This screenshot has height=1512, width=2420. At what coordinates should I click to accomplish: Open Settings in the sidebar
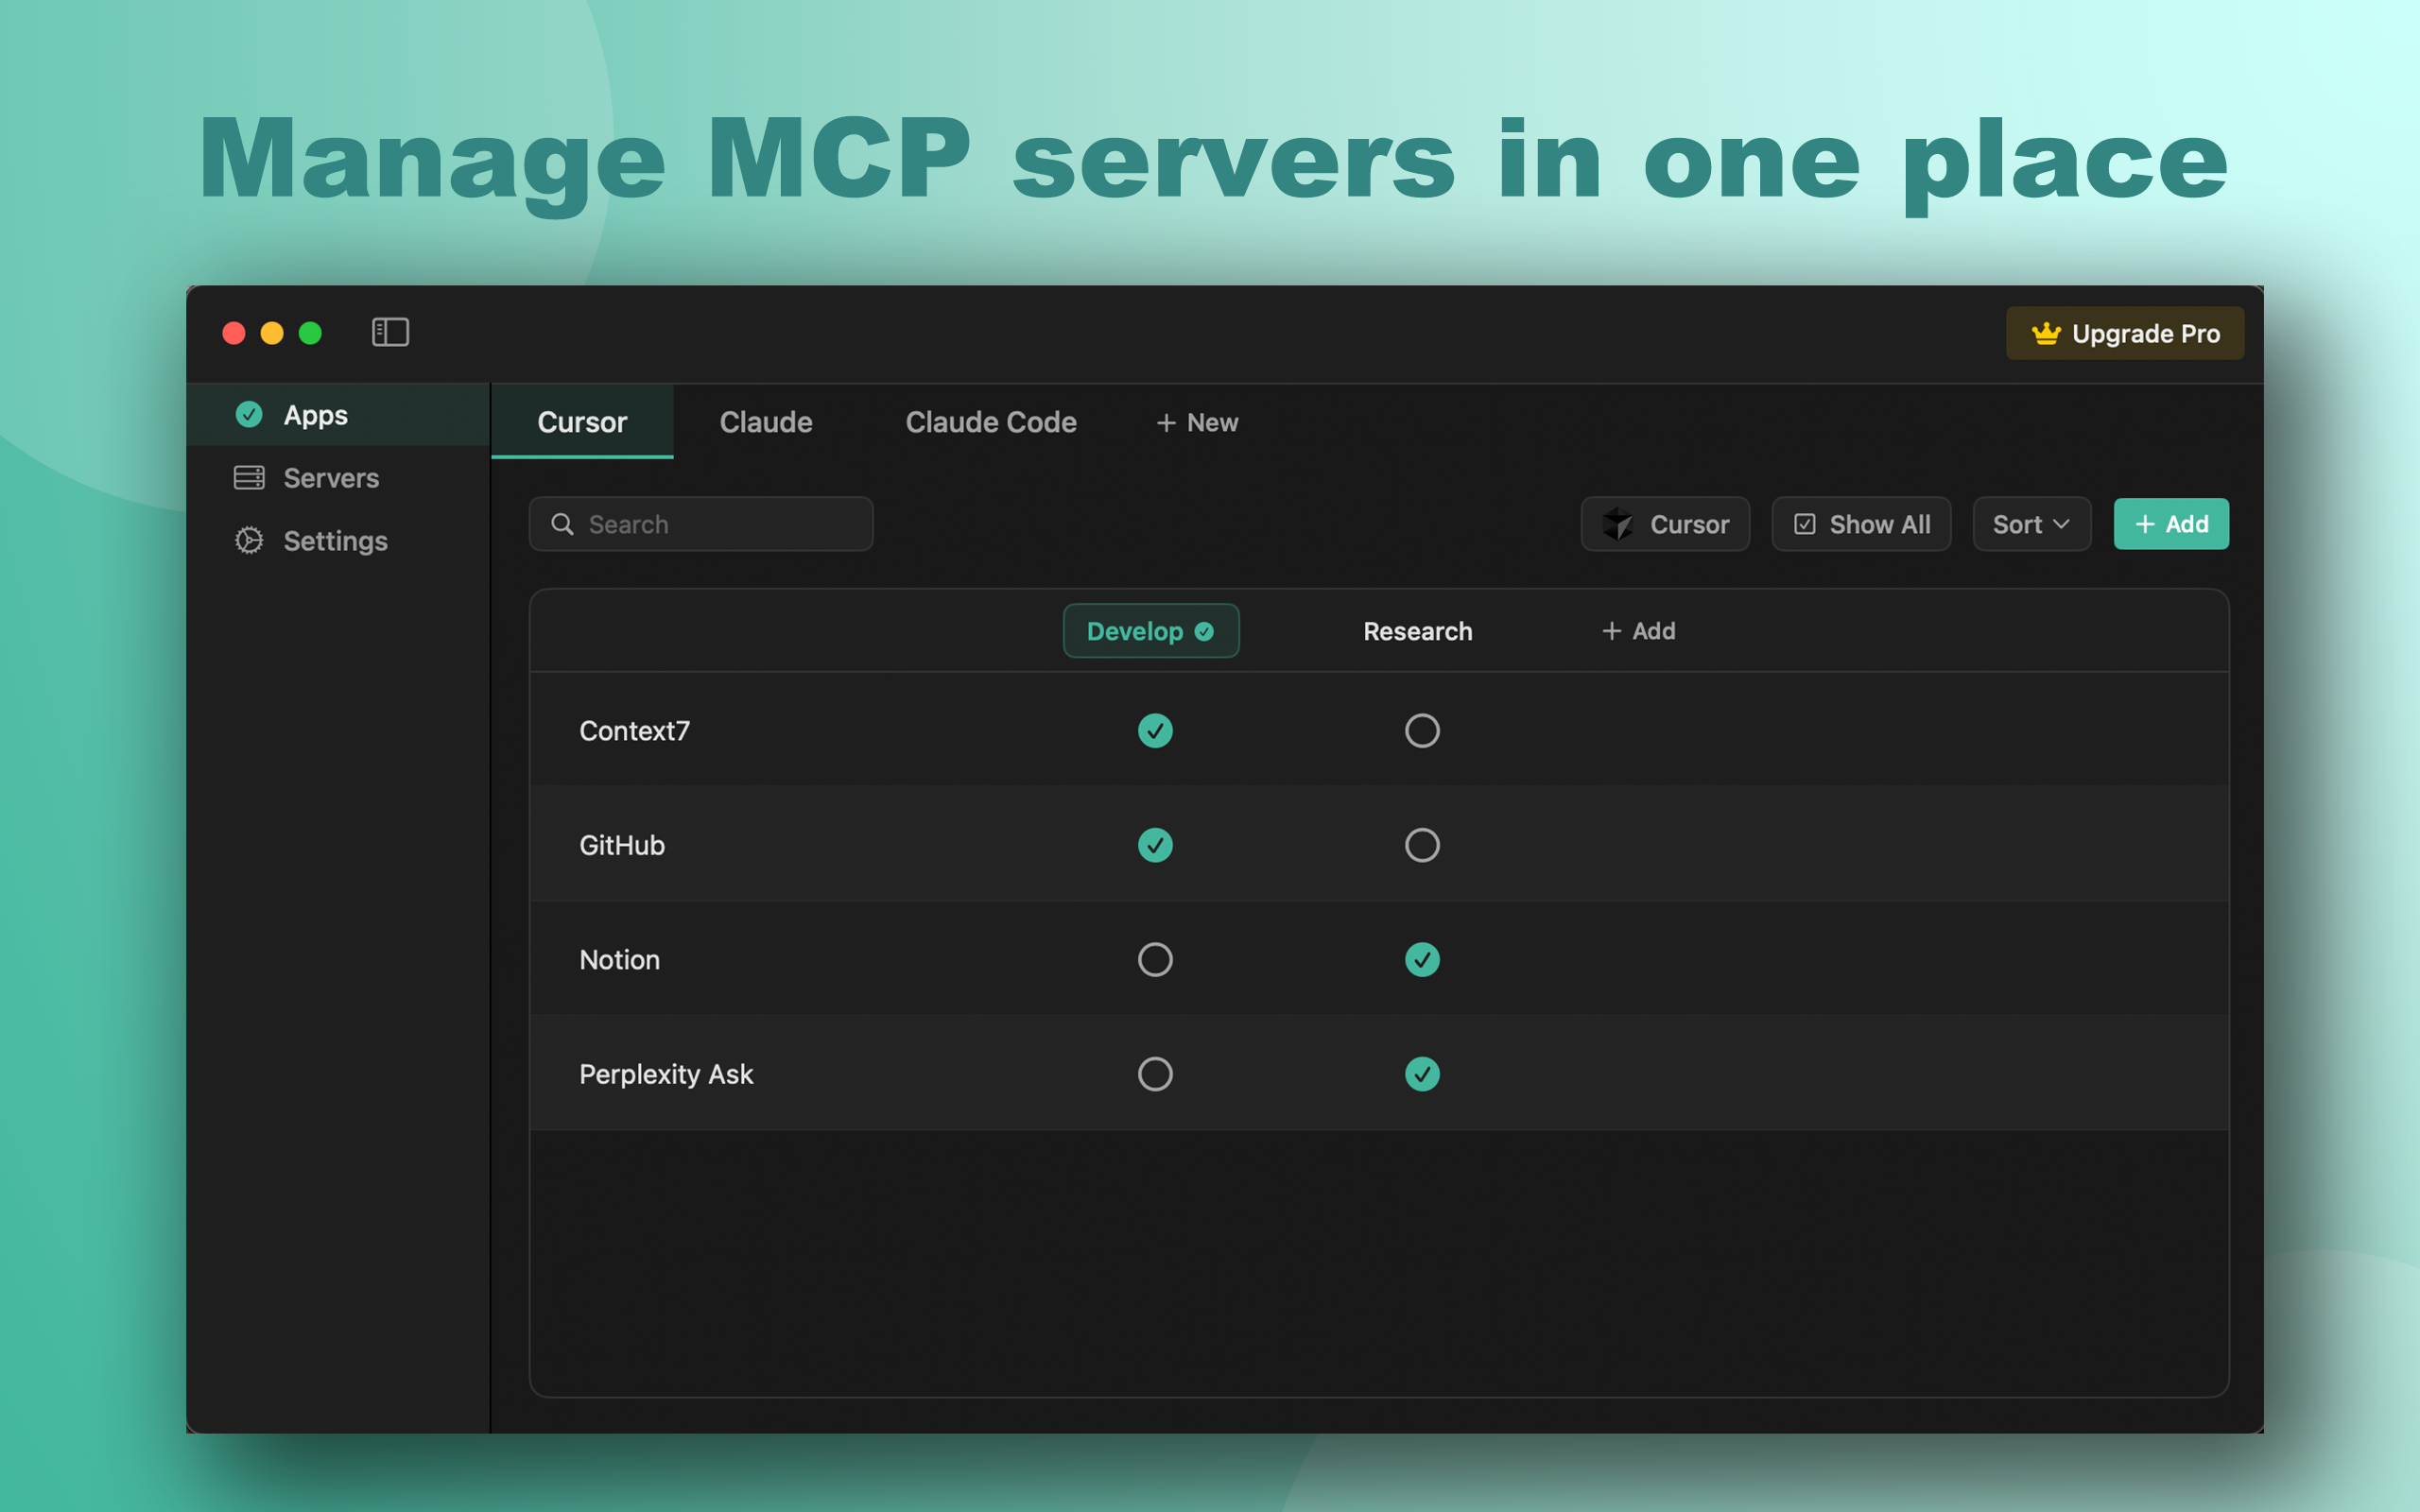[338, 541]
